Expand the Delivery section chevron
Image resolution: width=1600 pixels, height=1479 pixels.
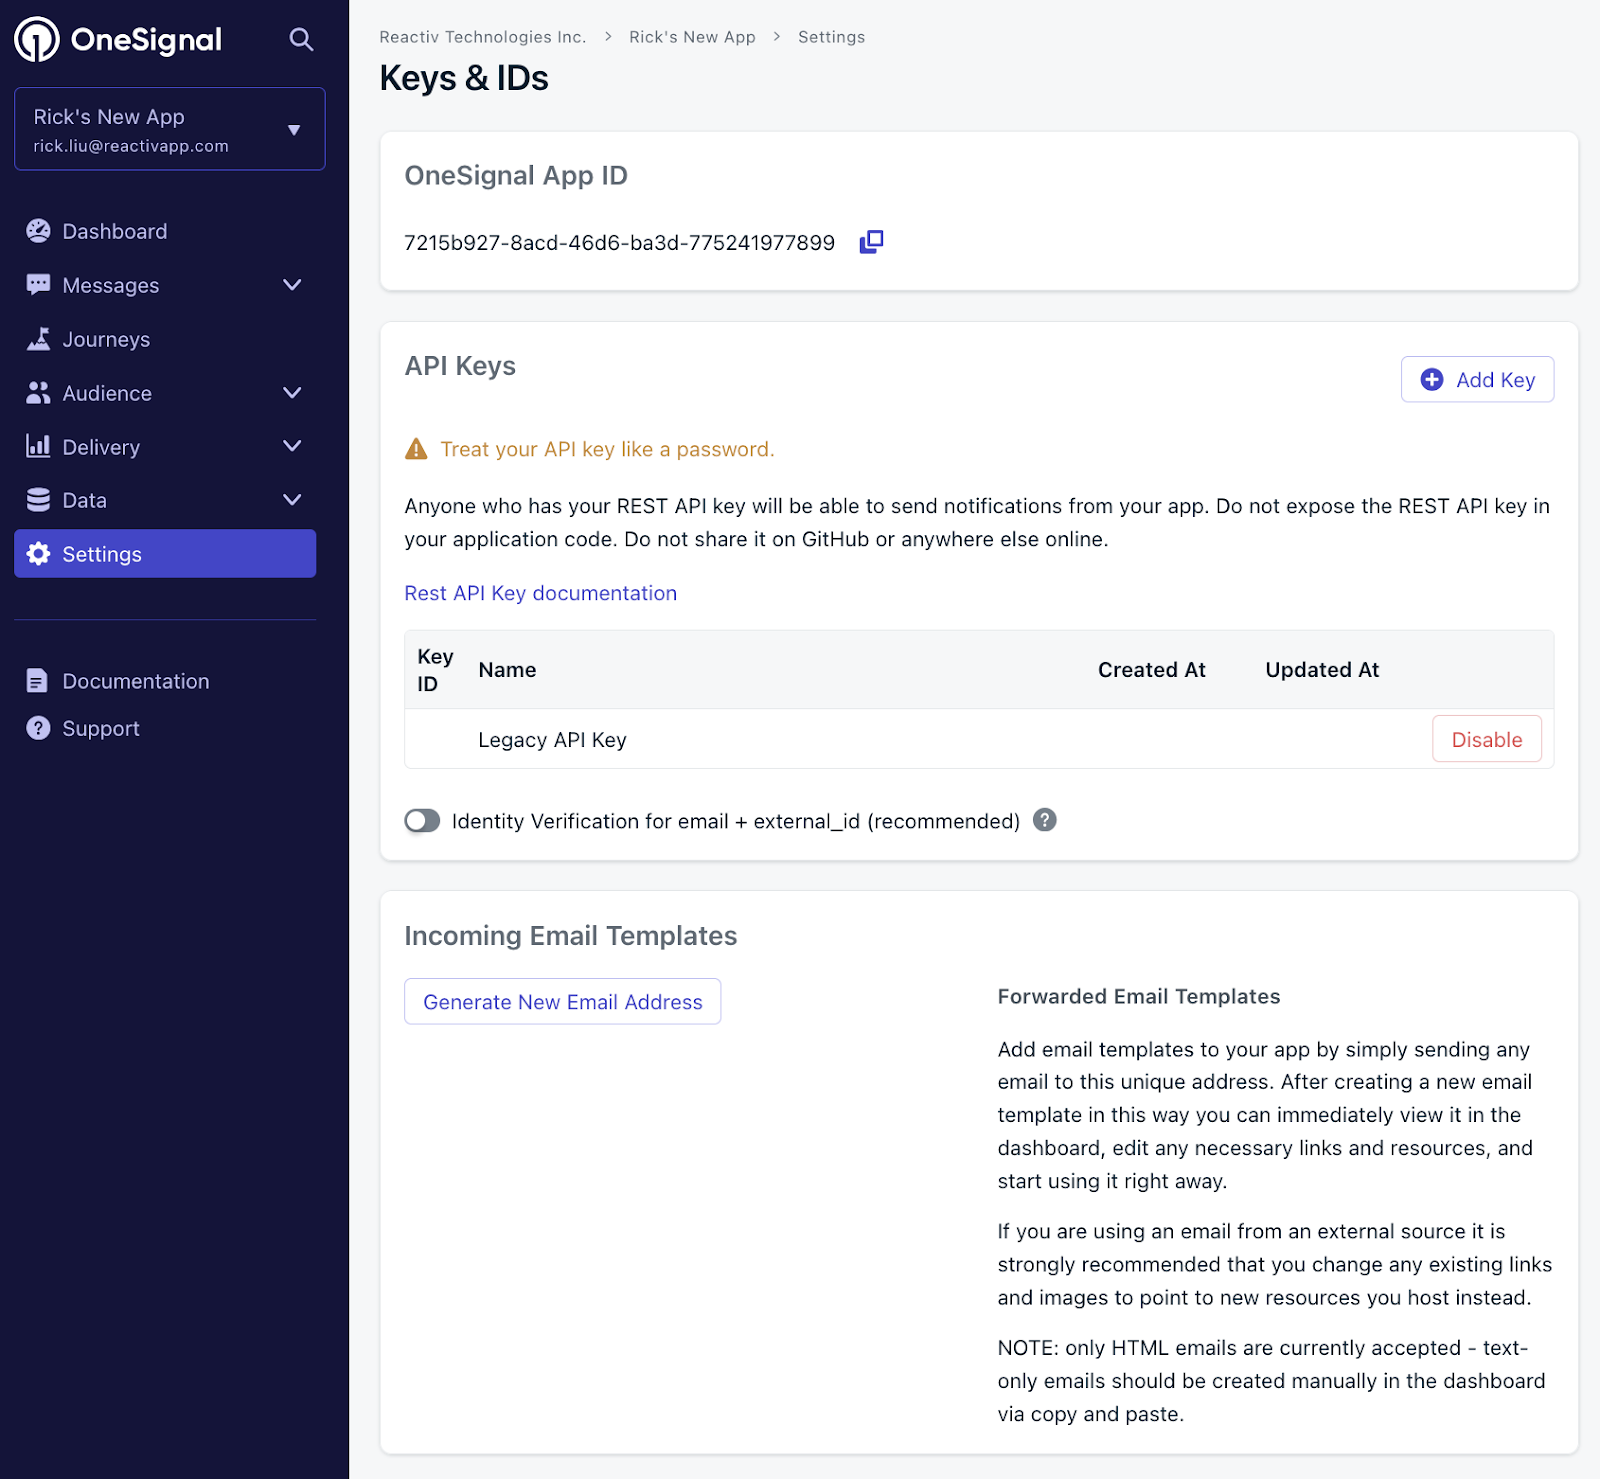292,446
